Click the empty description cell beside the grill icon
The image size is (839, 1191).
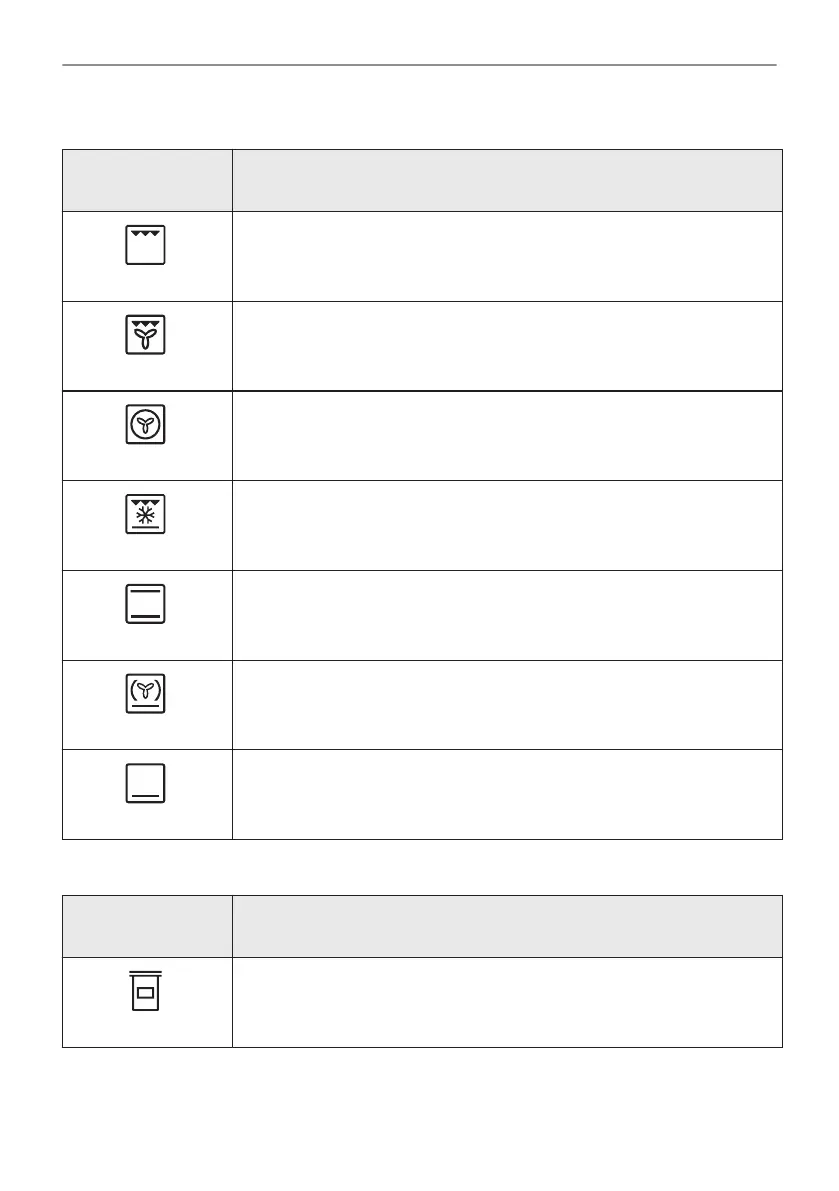pos(507,256)
